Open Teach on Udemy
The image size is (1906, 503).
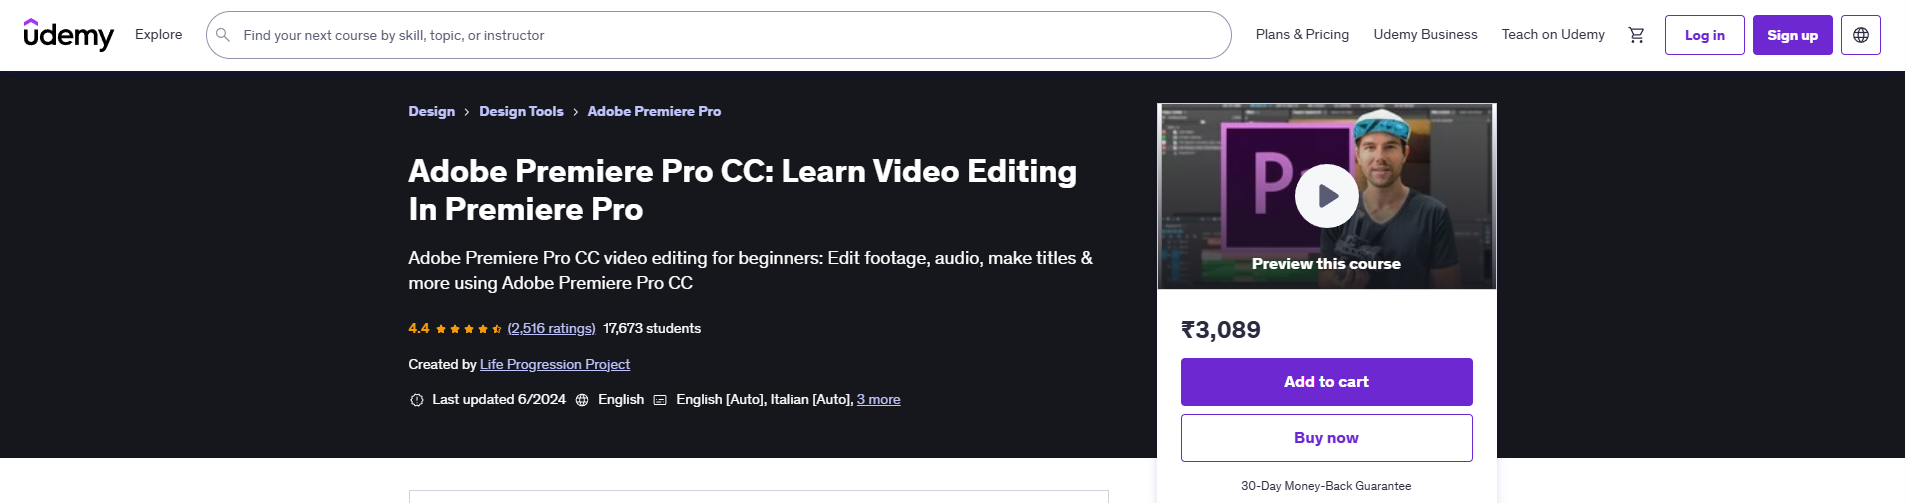[1553, 34]
